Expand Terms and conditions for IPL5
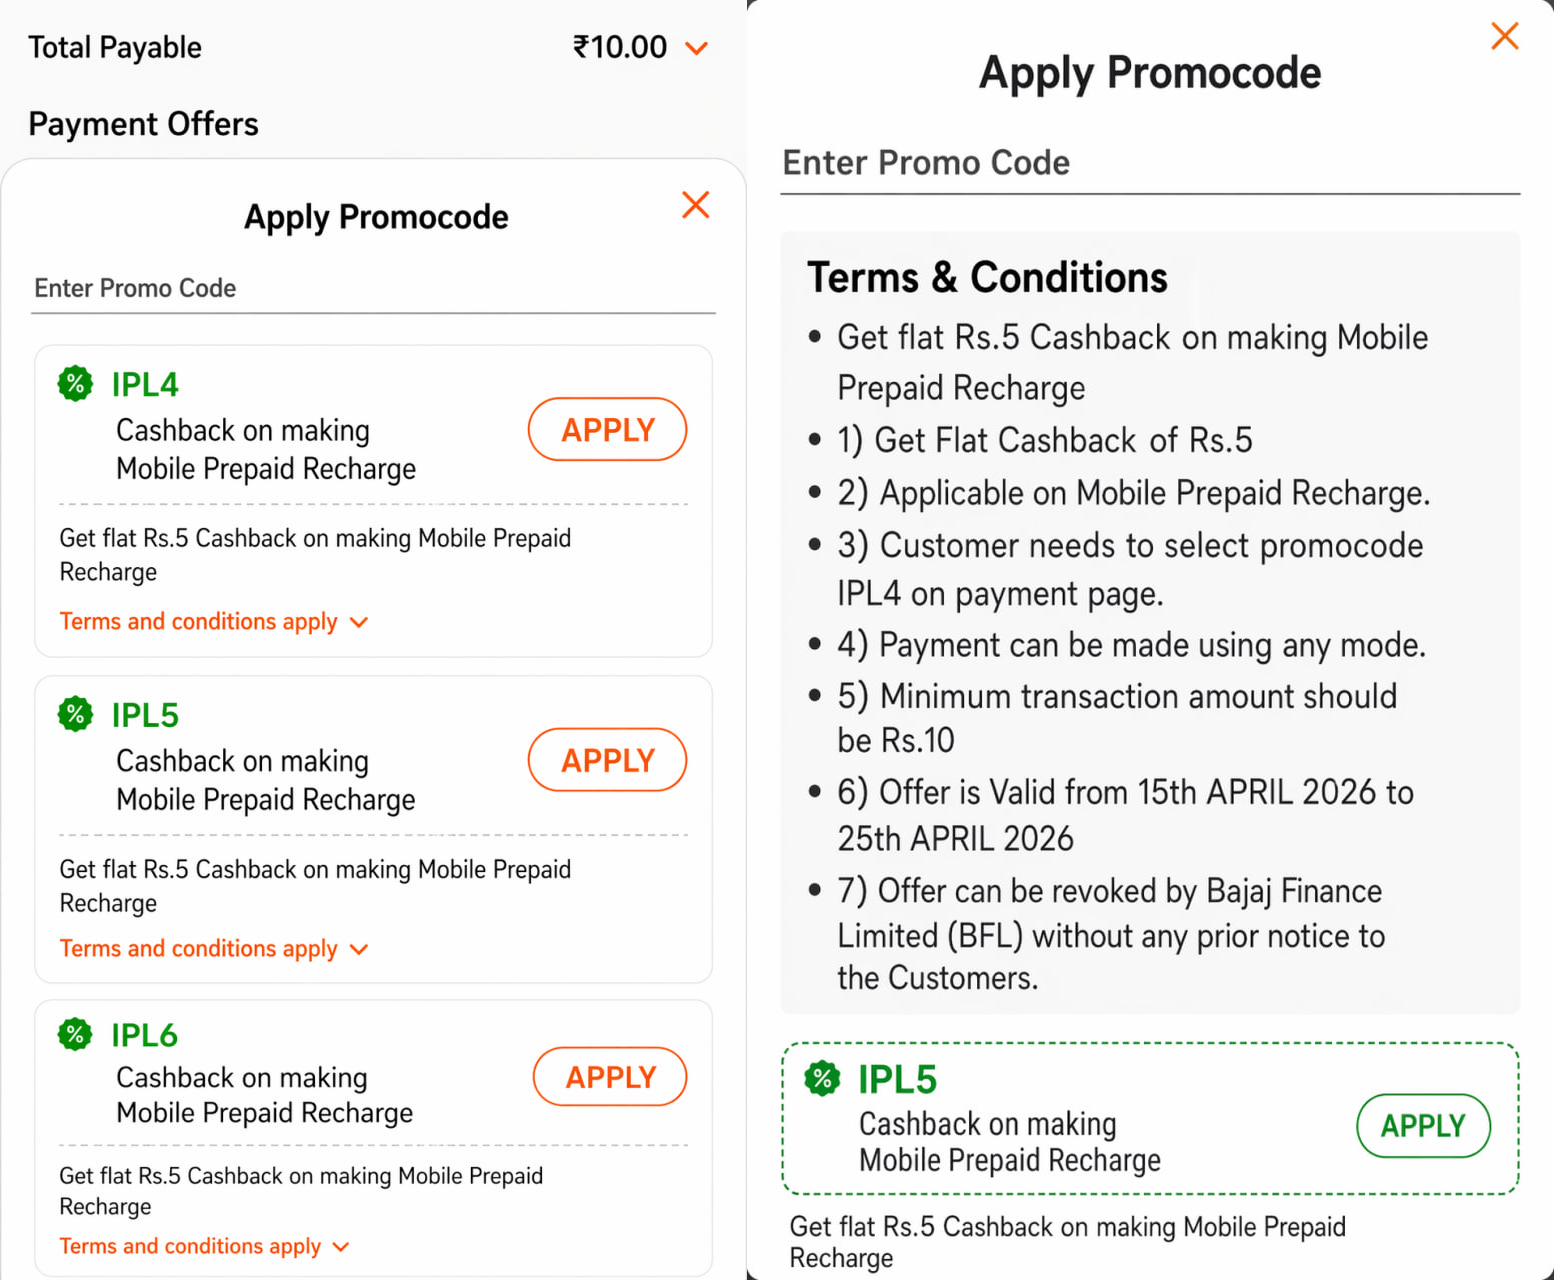The height and width of the screenshot is (1280, 1554). (x=213, y=948)
